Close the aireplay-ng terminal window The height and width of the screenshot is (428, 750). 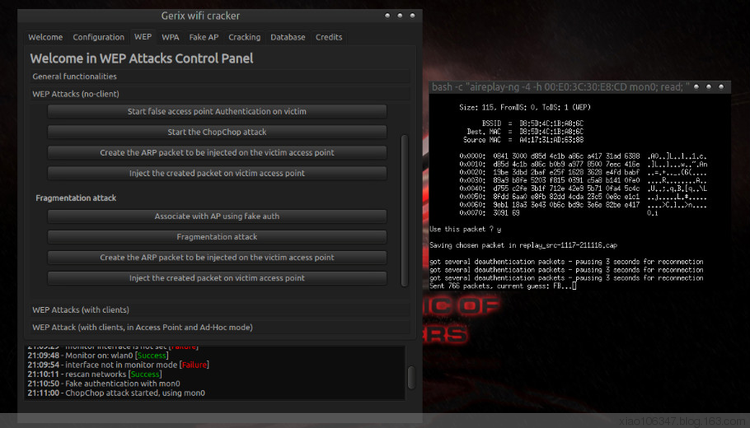721,87
